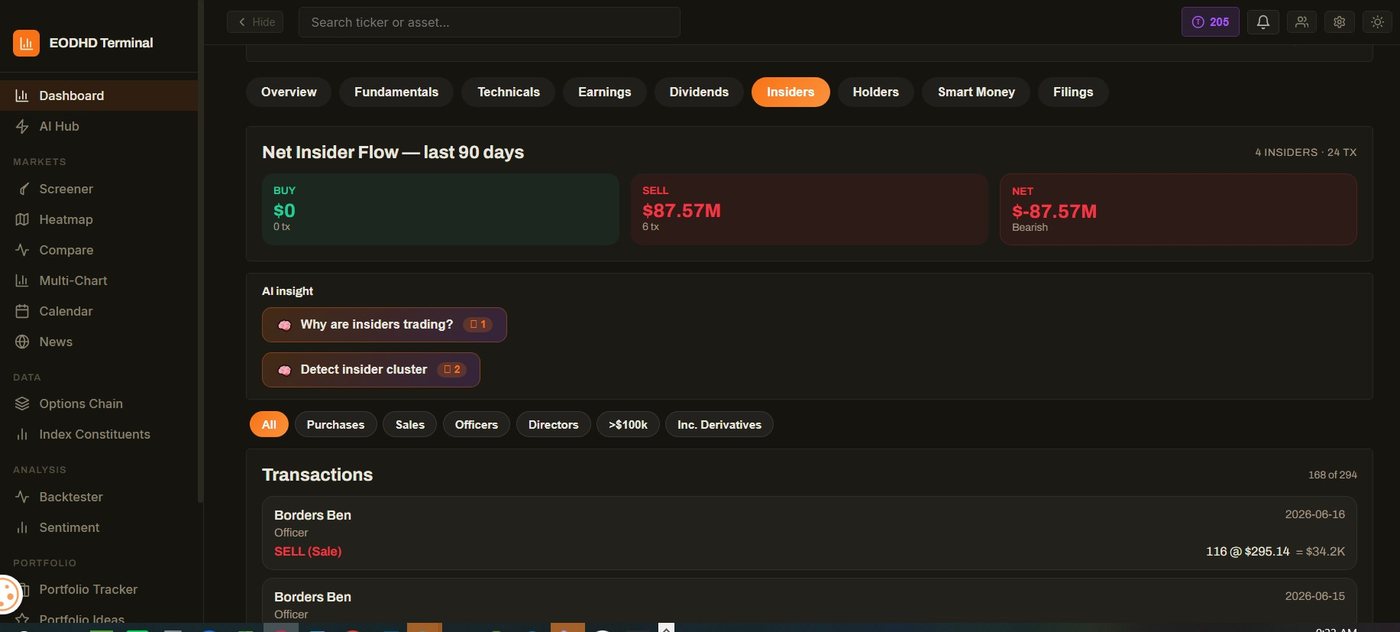This screenshot has height=632, width=1400.
Task: Click the Index Constituents chart icon
Action: coord(22,435)
